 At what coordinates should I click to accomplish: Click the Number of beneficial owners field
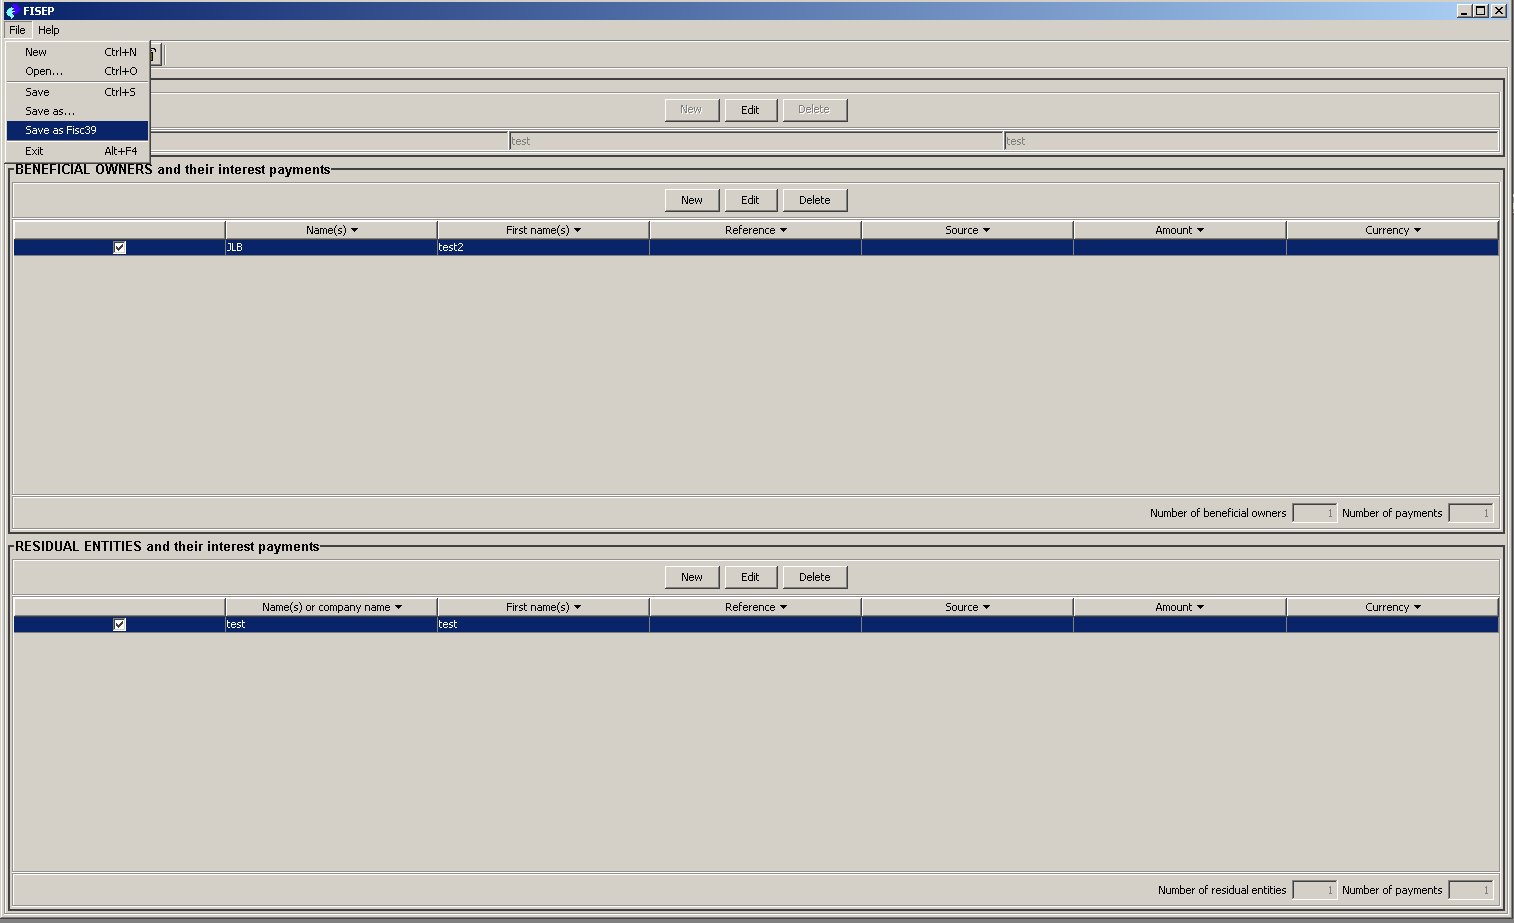coord(1314,513)
